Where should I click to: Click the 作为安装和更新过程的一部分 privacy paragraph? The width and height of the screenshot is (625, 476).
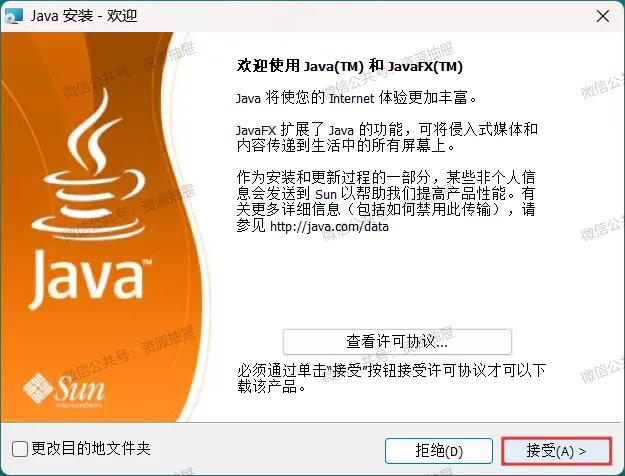pyautogui.click(x=386, y=201)
